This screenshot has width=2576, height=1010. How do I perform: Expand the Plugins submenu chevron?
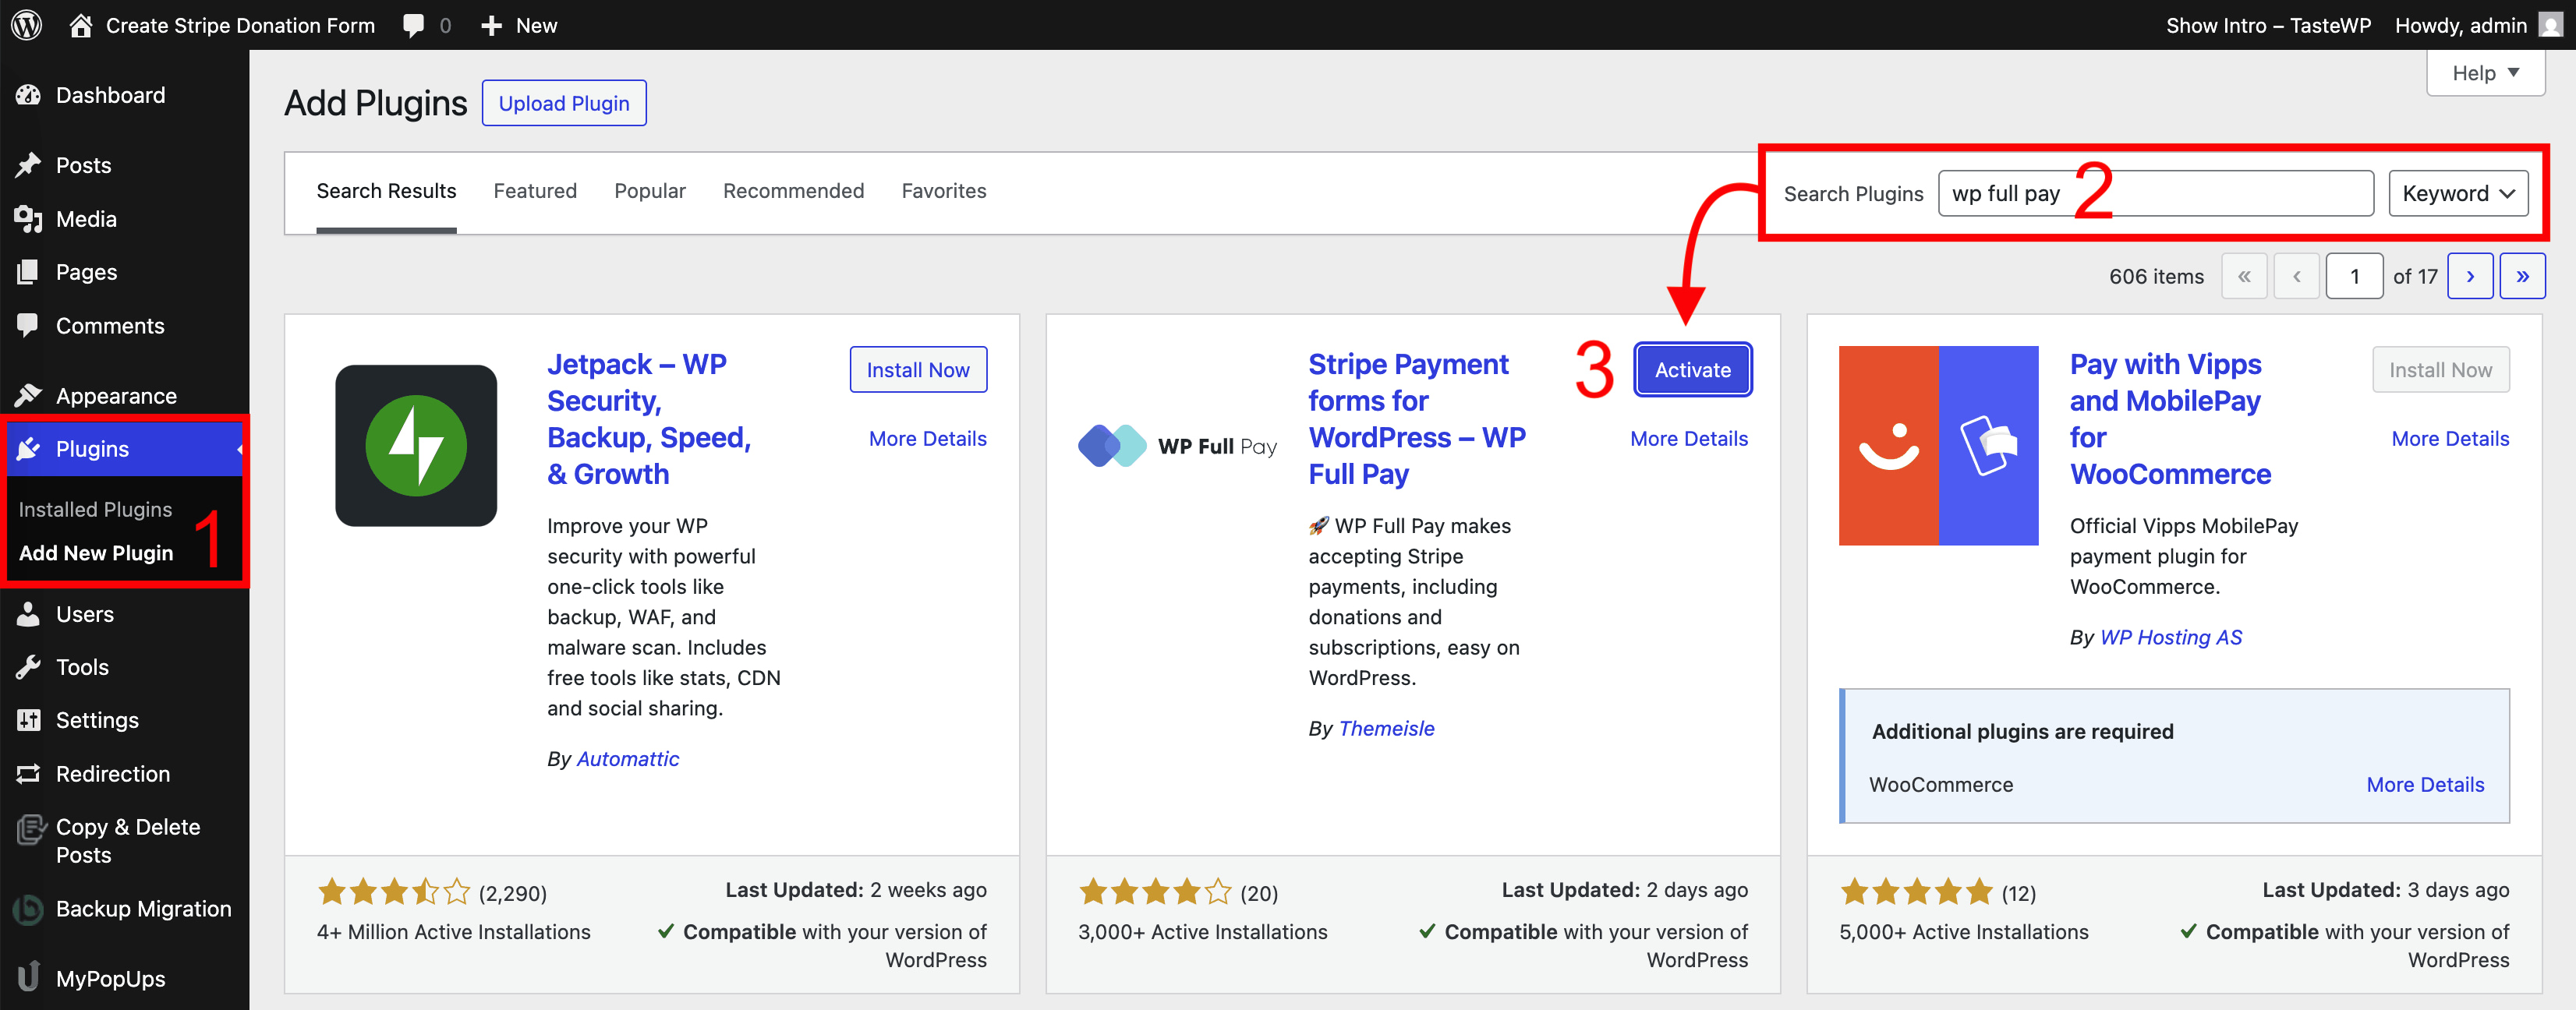(x=240, y=448)
